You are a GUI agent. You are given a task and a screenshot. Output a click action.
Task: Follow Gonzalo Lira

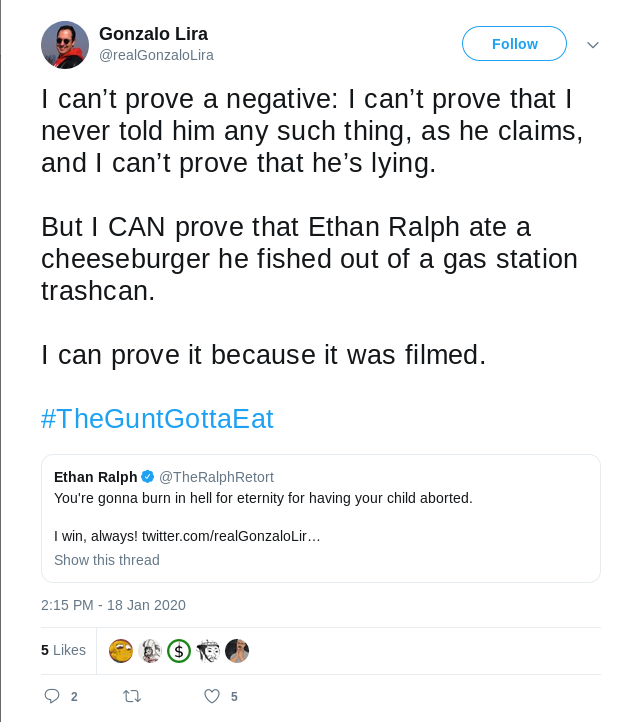514,44
